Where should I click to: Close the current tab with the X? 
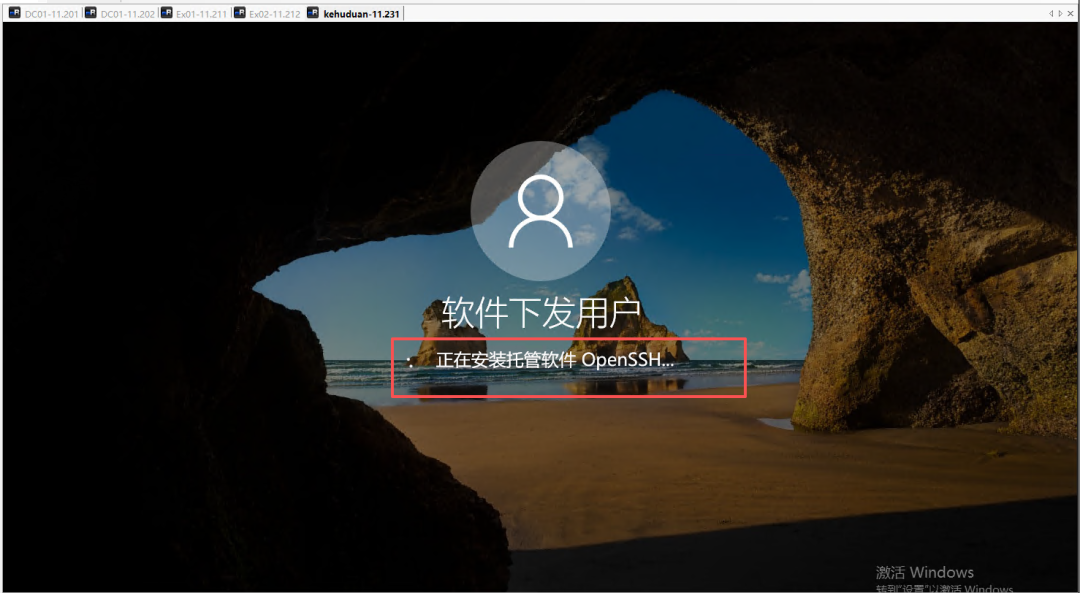(x=1071, y=13)
